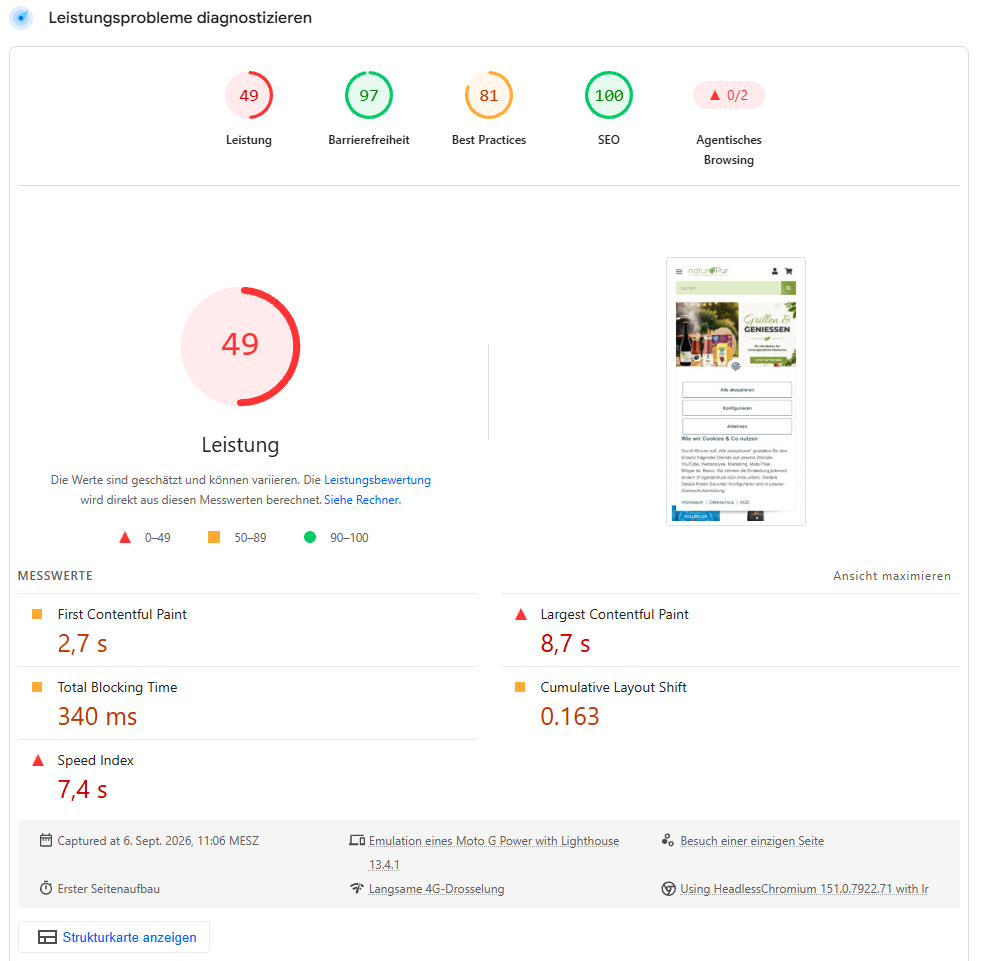
Task: Click the MESSWERTE section heading
Action: (55, 576)
